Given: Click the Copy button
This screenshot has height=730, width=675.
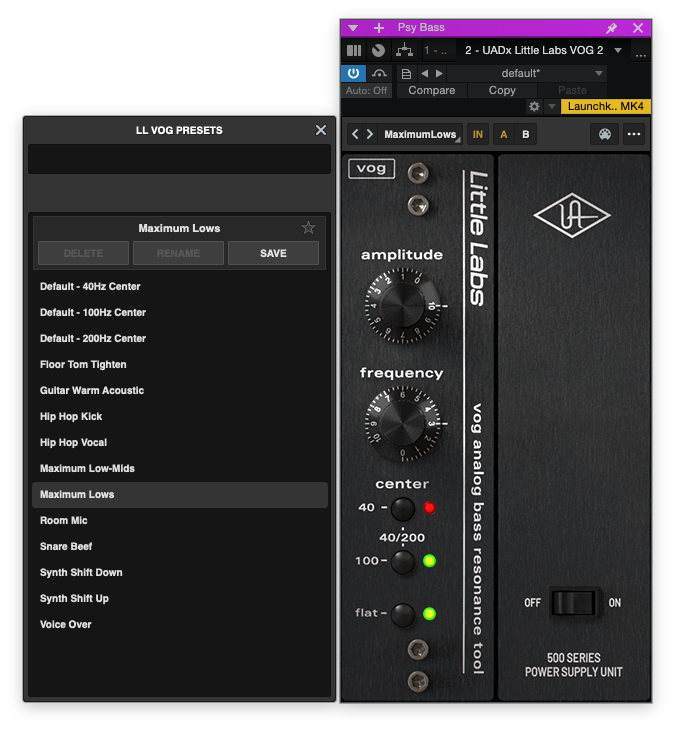Looking at the screenshot, I should pos(502,90).
